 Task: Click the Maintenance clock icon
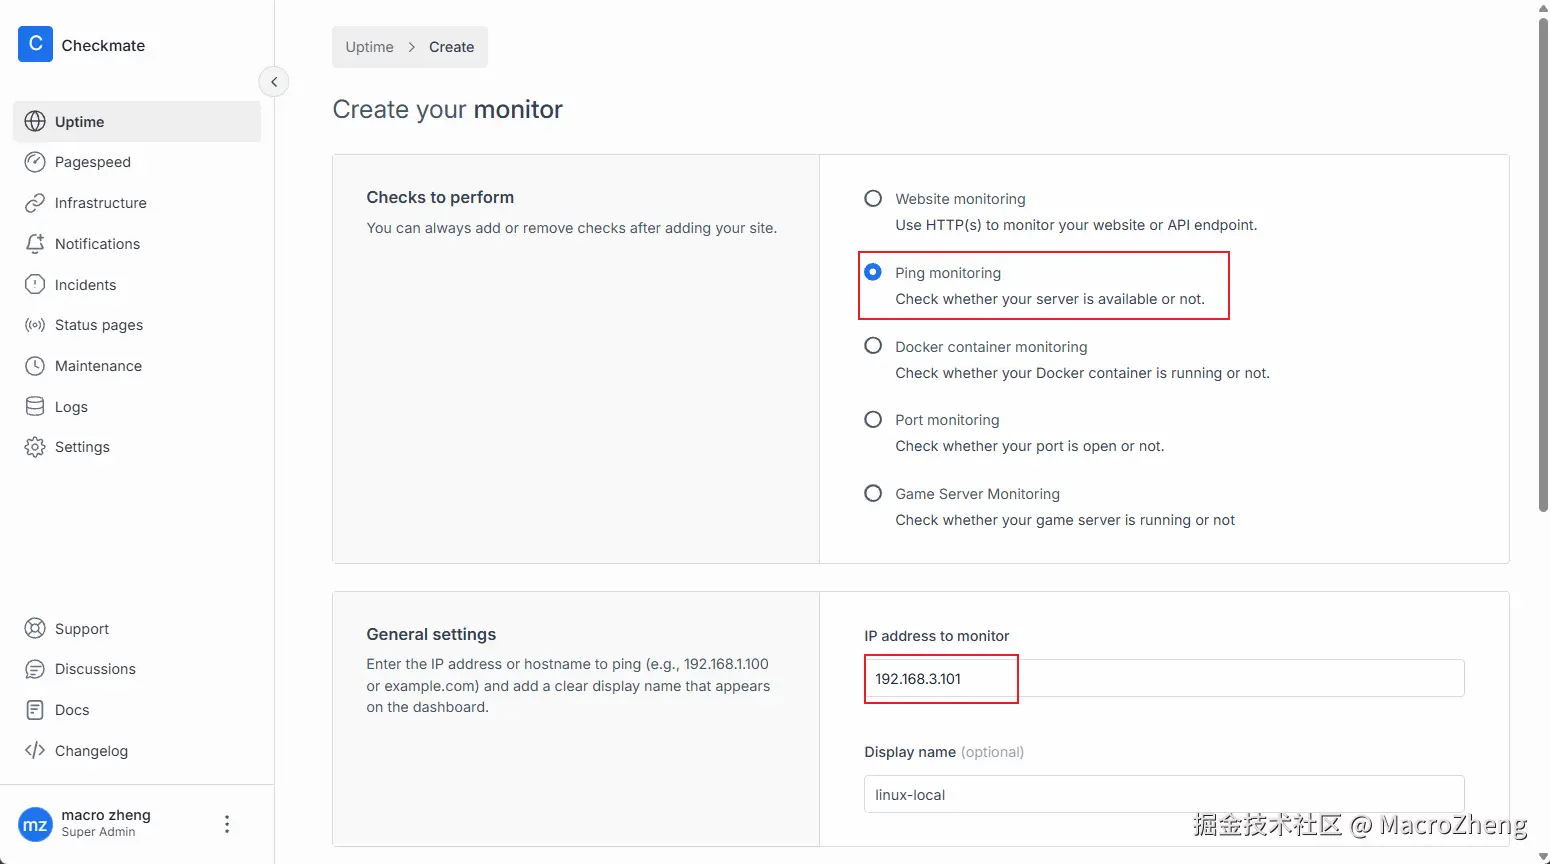coord(35,366)
